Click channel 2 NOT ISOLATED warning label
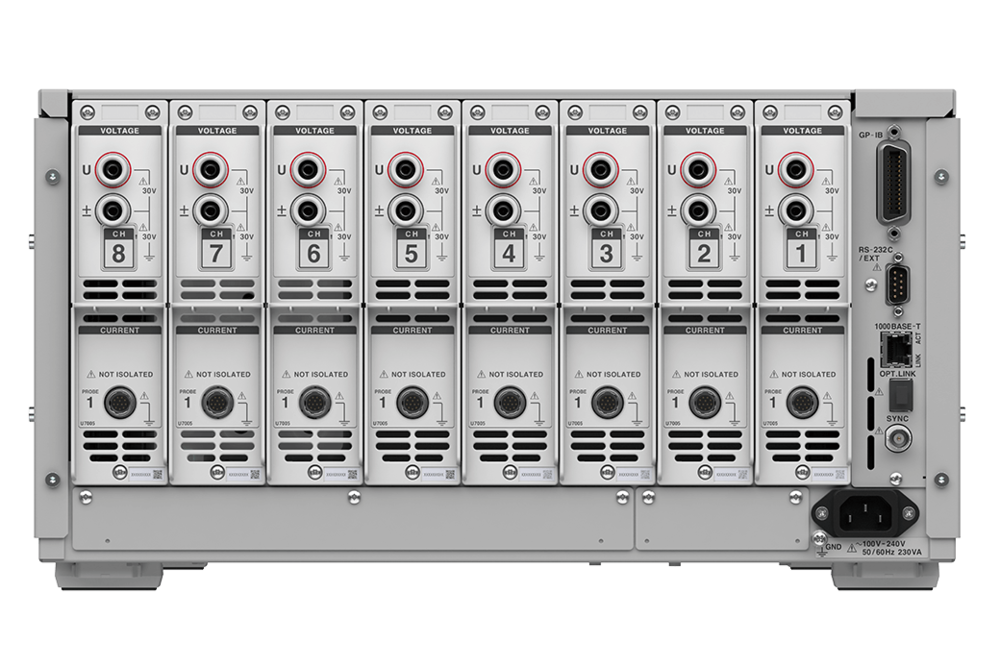The height and width of the screenshot is (667, 1000). [710, 374]
